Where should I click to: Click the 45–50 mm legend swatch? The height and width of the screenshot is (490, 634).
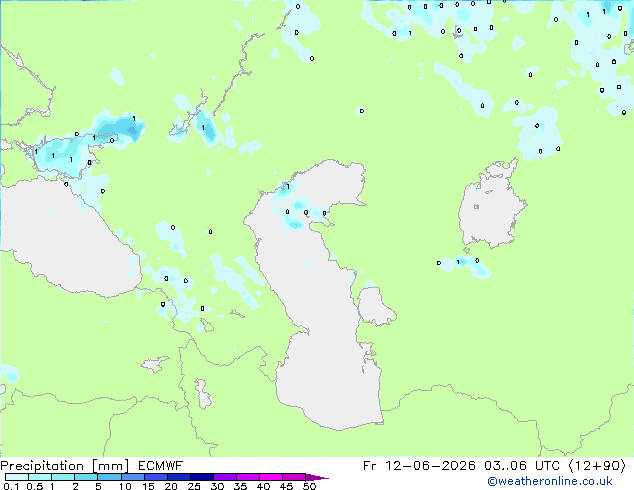pos(294,477)
